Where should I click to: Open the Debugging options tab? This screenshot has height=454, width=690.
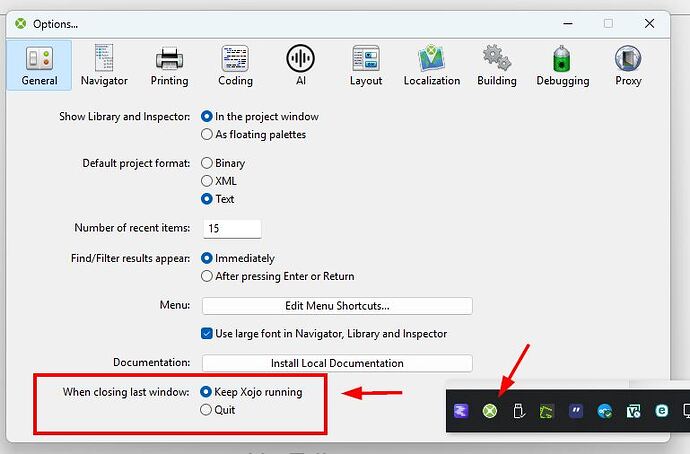tap(562, 66)
